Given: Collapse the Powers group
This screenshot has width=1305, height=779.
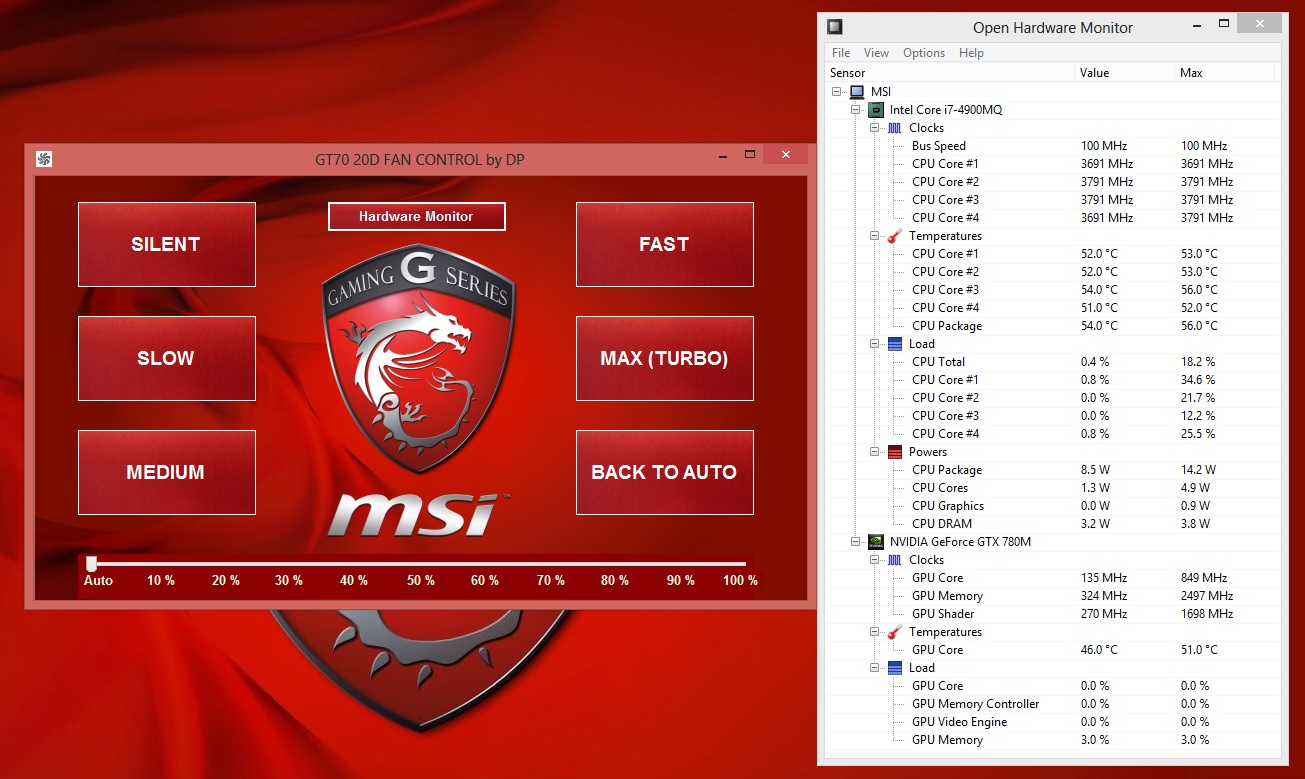Looking at the screenshot, I should pos(875,452).
